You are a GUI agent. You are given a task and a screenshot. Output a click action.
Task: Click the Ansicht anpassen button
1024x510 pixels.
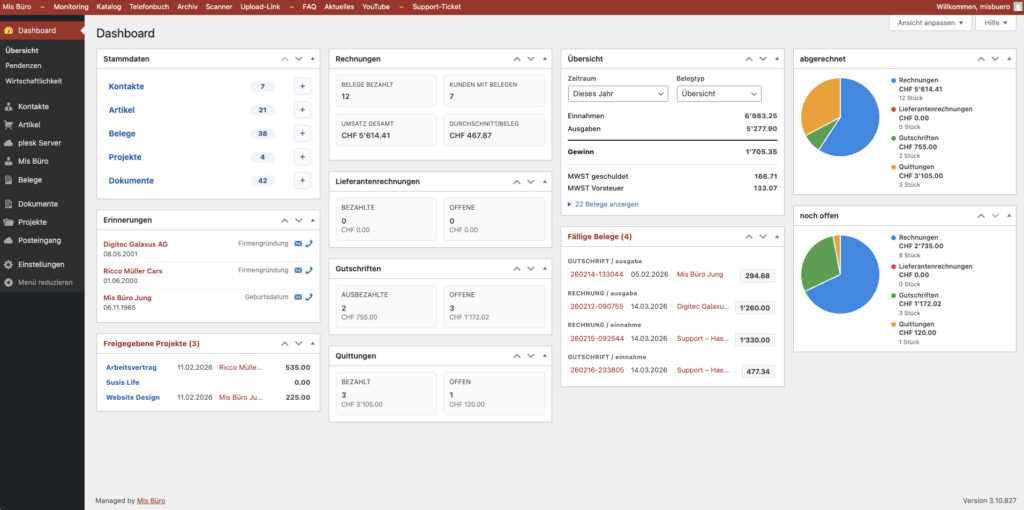coord(929,22)
